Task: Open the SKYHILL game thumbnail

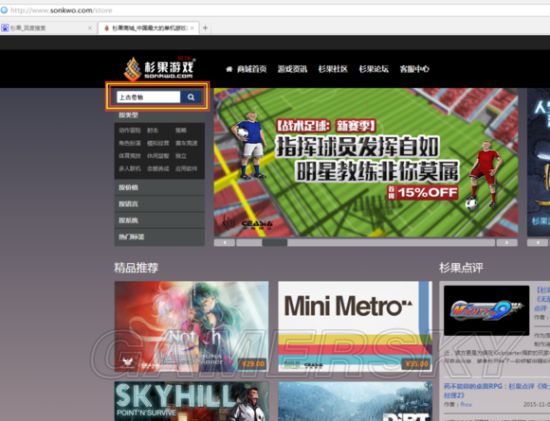Action: point(192,401)
